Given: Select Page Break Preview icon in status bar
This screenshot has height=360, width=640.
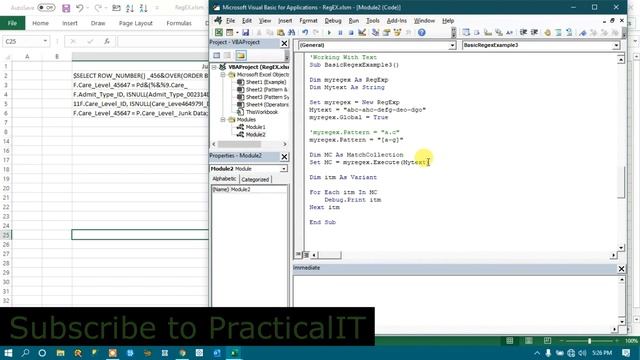Looking at the screenshot, I should 547,340.
